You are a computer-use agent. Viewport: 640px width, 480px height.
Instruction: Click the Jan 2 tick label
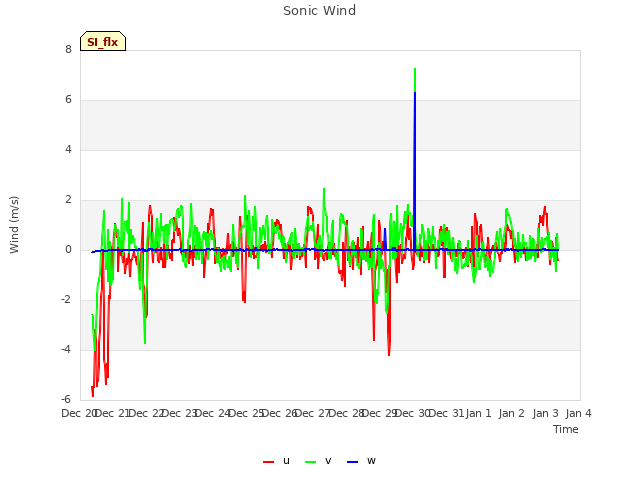[x=511, y=413]
